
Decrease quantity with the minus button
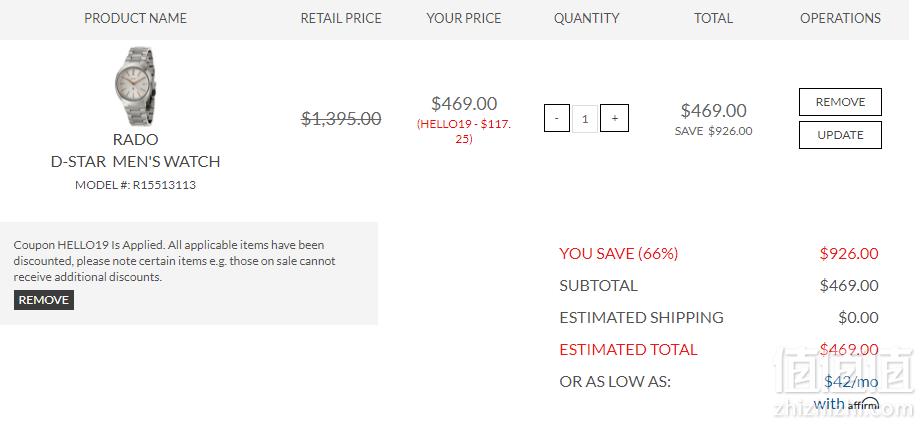pos(557,118)
